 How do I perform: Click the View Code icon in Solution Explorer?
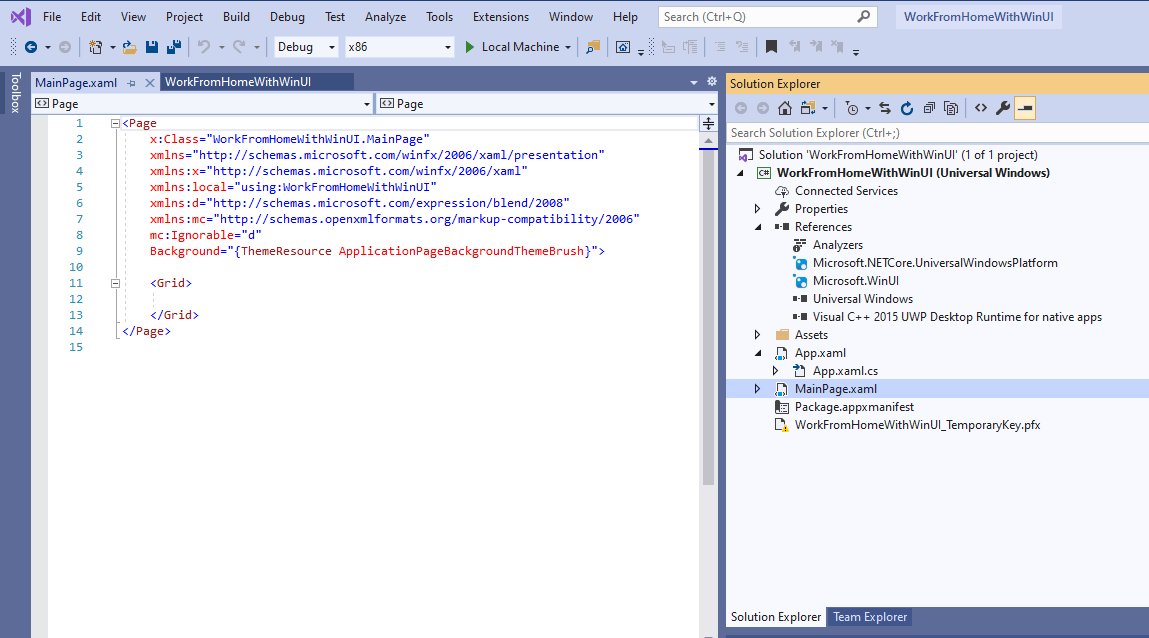(980, 108)
